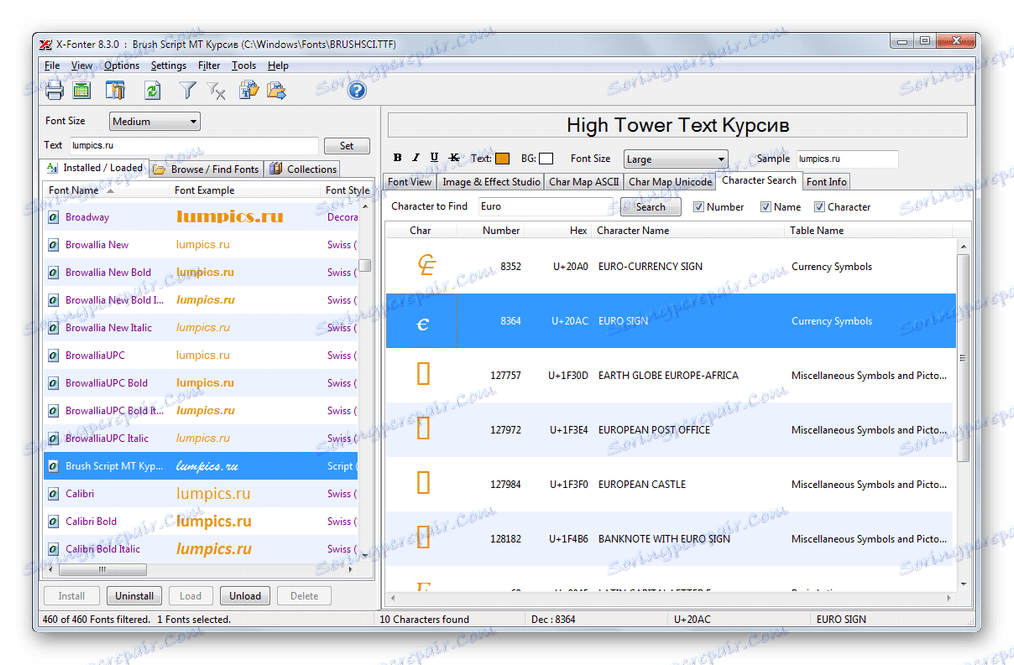Viewport: 1014px width, 665px height.
Task: Click the X-Fonter title bar app icon
Action: tap(46, 45)
